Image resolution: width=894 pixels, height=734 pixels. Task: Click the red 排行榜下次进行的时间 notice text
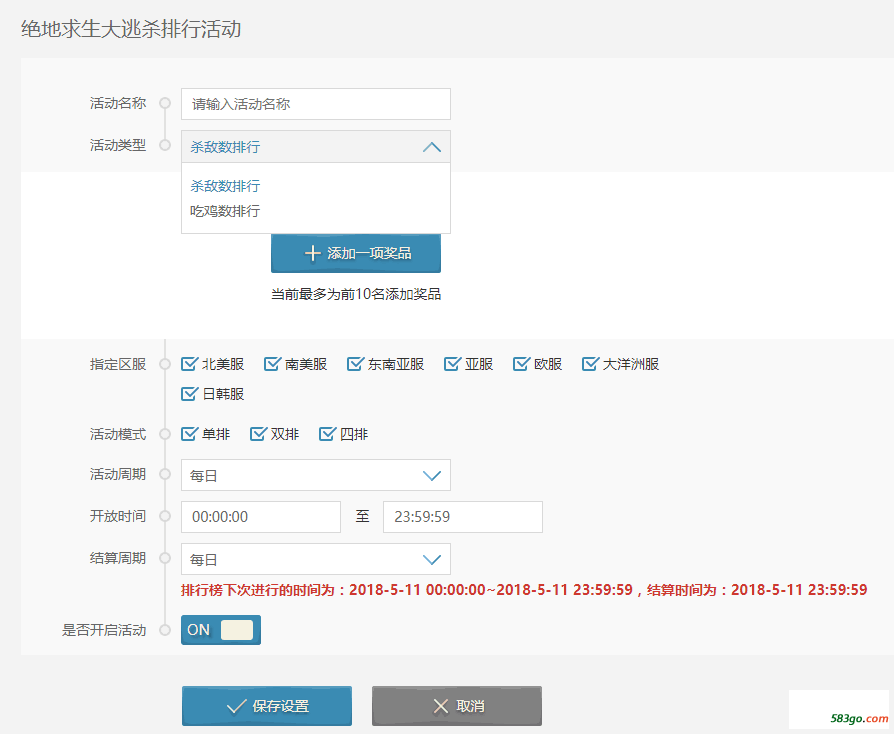524,590
